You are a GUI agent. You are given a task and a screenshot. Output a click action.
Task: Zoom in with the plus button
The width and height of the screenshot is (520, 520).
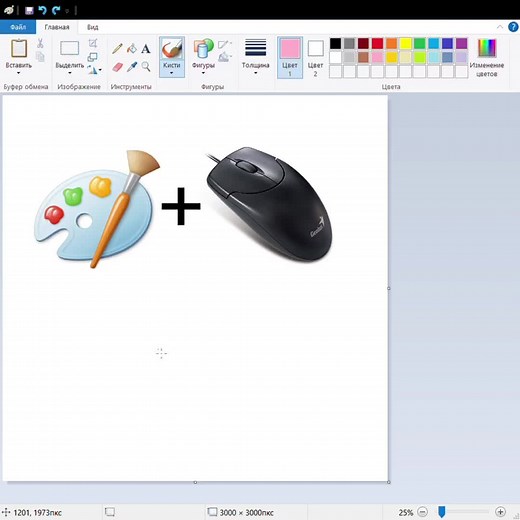coord(500,512)
